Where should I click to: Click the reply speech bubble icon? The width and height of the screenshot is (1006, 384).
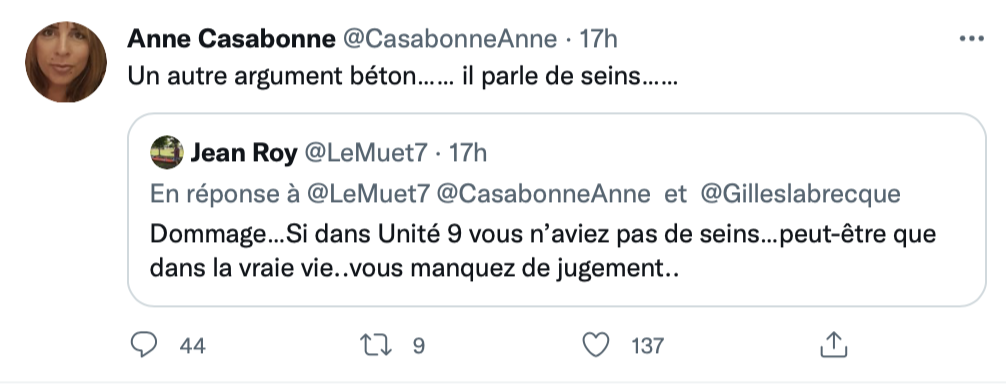[144, 346]
